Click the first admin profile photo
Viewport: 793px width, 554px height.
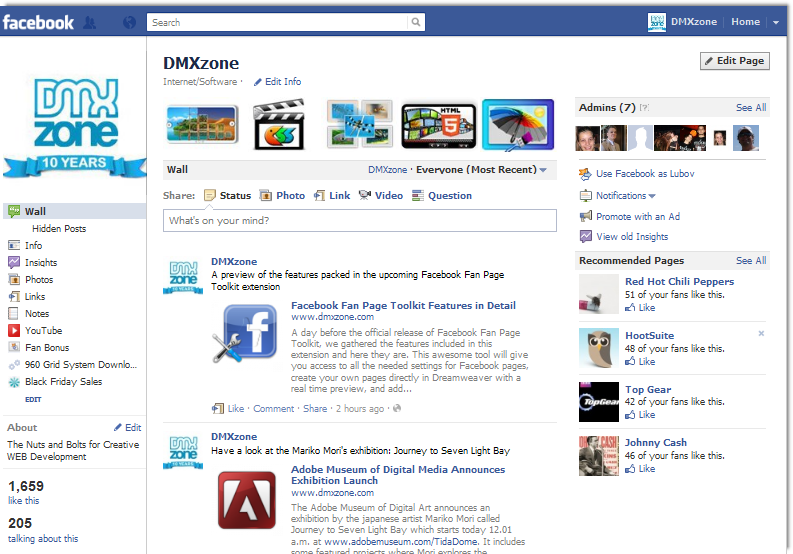tap(588, 138)
